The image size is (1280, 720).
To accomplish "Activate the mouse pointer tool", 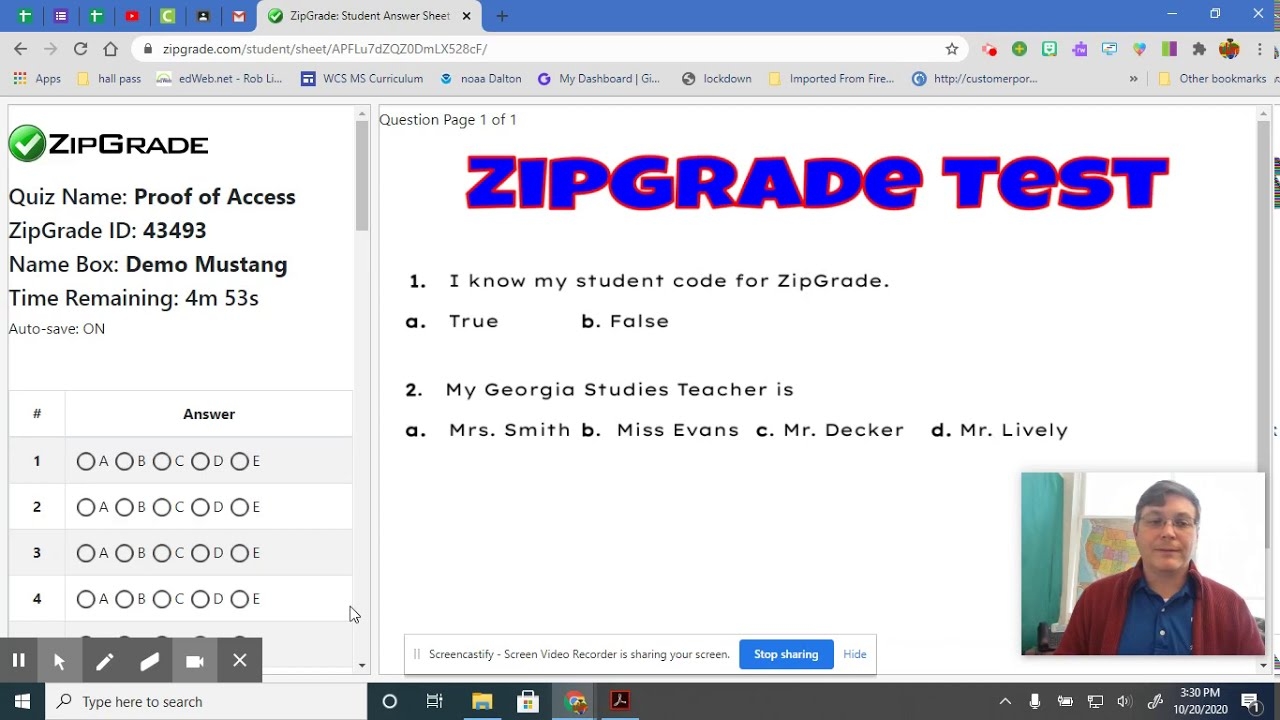I will 59,661.
